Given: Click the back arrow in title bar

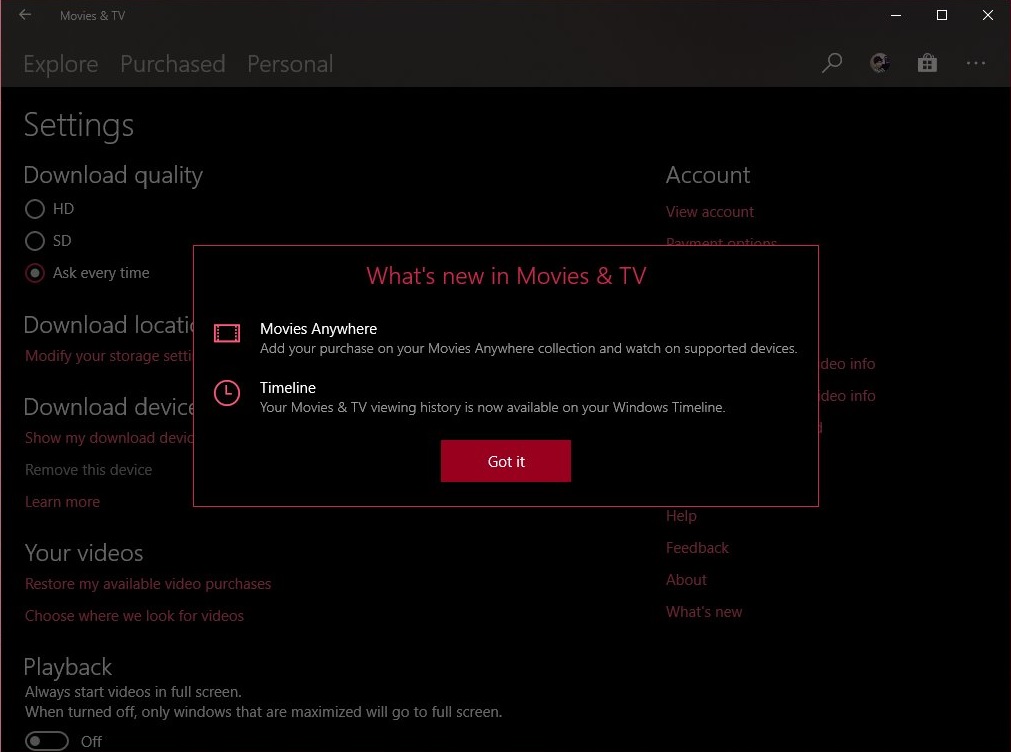Looking at the screenshot, I should [25, 14].
